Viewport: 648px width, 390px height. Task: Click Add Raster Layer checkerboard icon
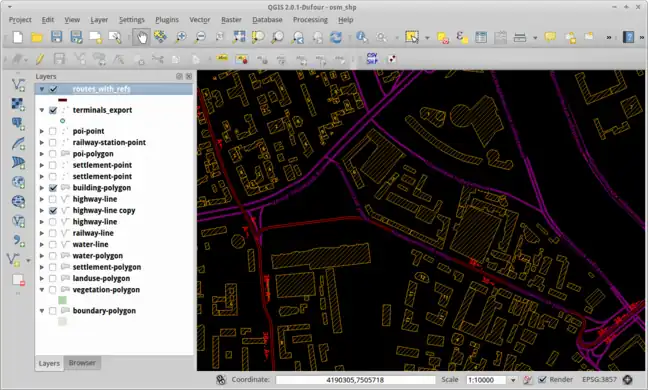18,104
